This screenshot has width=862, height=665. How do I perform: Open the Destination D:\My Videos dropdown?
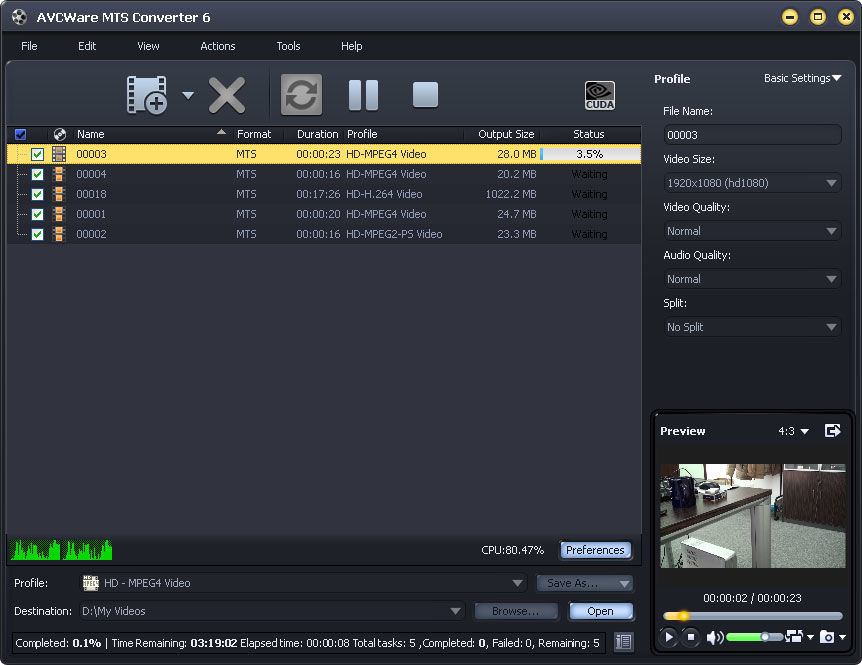click(272, 611)
